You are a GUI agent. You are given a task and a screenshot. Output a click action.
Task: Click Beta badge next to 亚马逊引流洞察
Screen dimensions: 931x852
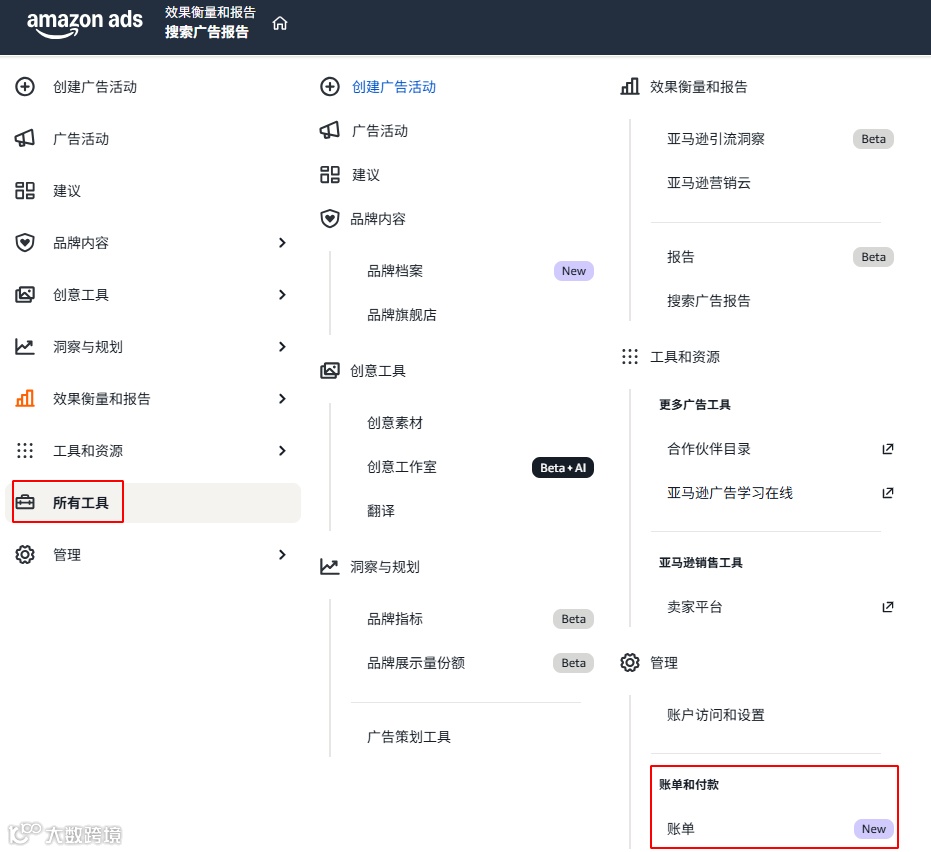[x=873, y=139]
